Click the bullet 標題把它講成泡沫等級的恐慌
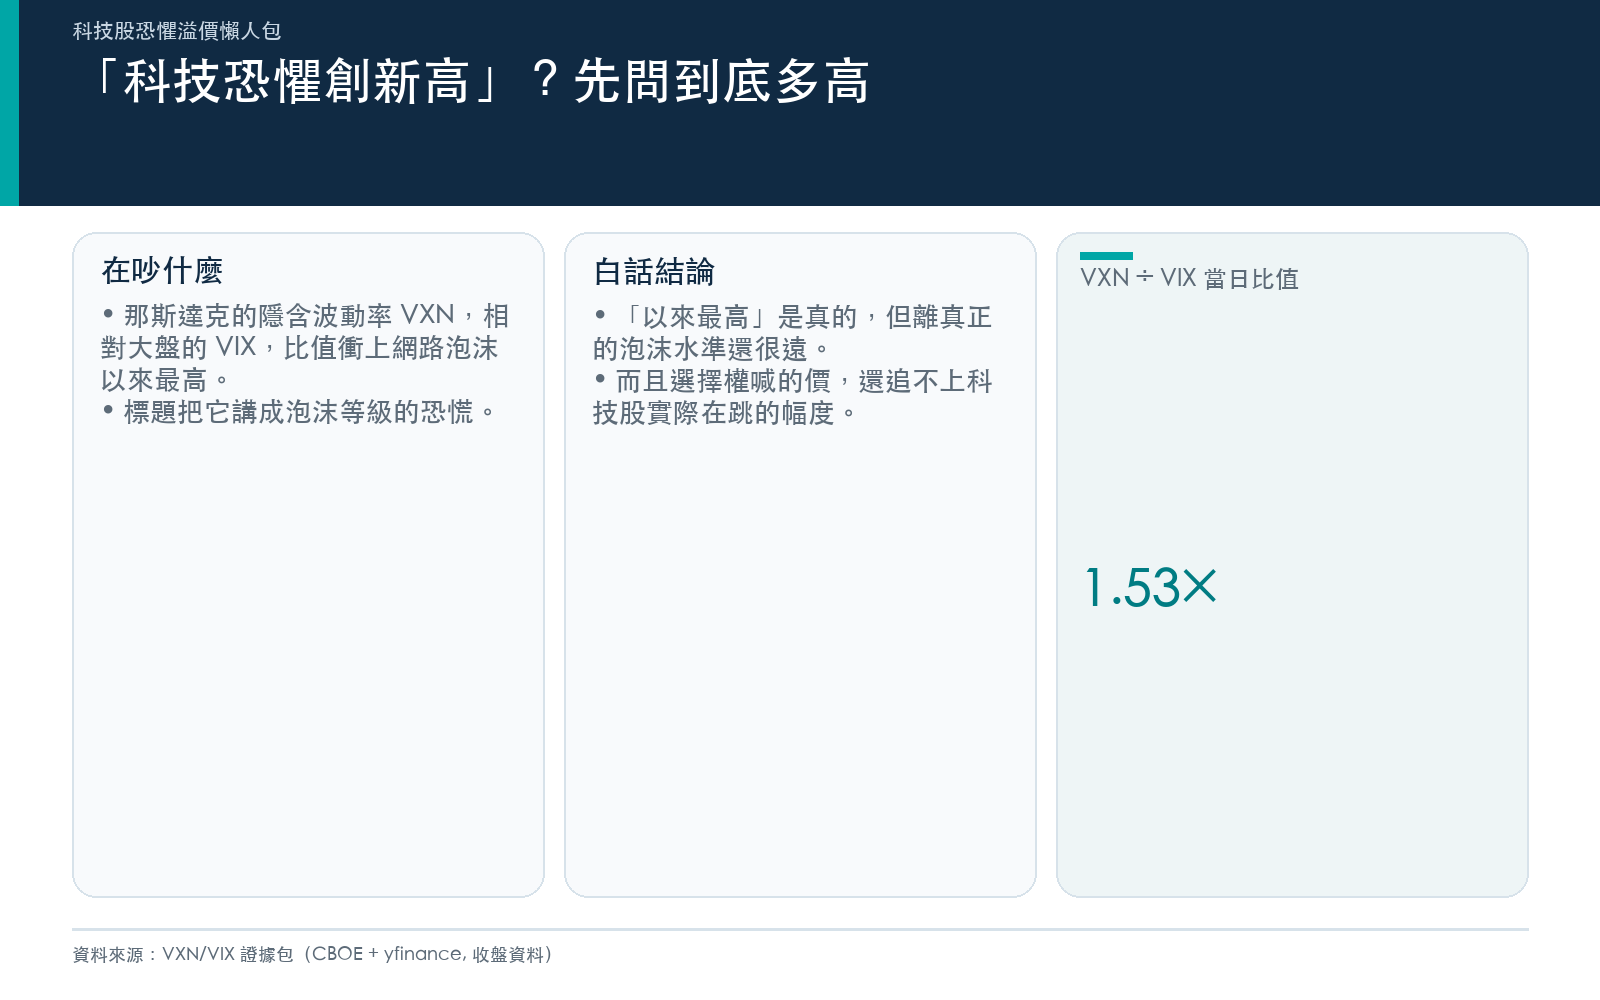Viewport: 1600px width, 1000px height. pos(299,412)
